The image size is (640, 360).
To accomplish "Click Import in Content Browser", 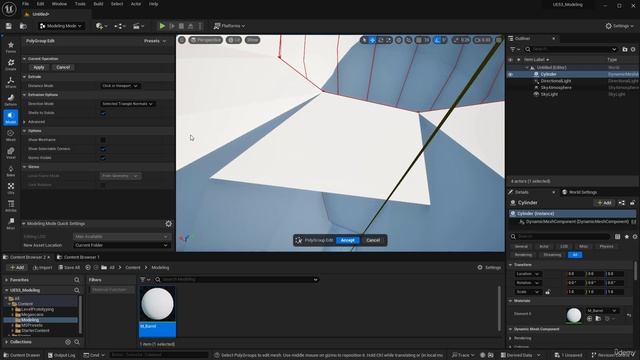I will click(42, 268).
